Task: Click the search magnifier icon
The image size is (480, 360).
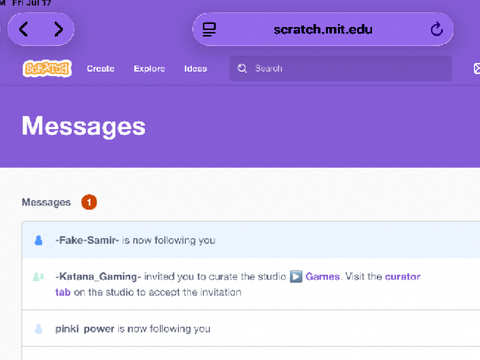Action: click(x=242, y=68)
